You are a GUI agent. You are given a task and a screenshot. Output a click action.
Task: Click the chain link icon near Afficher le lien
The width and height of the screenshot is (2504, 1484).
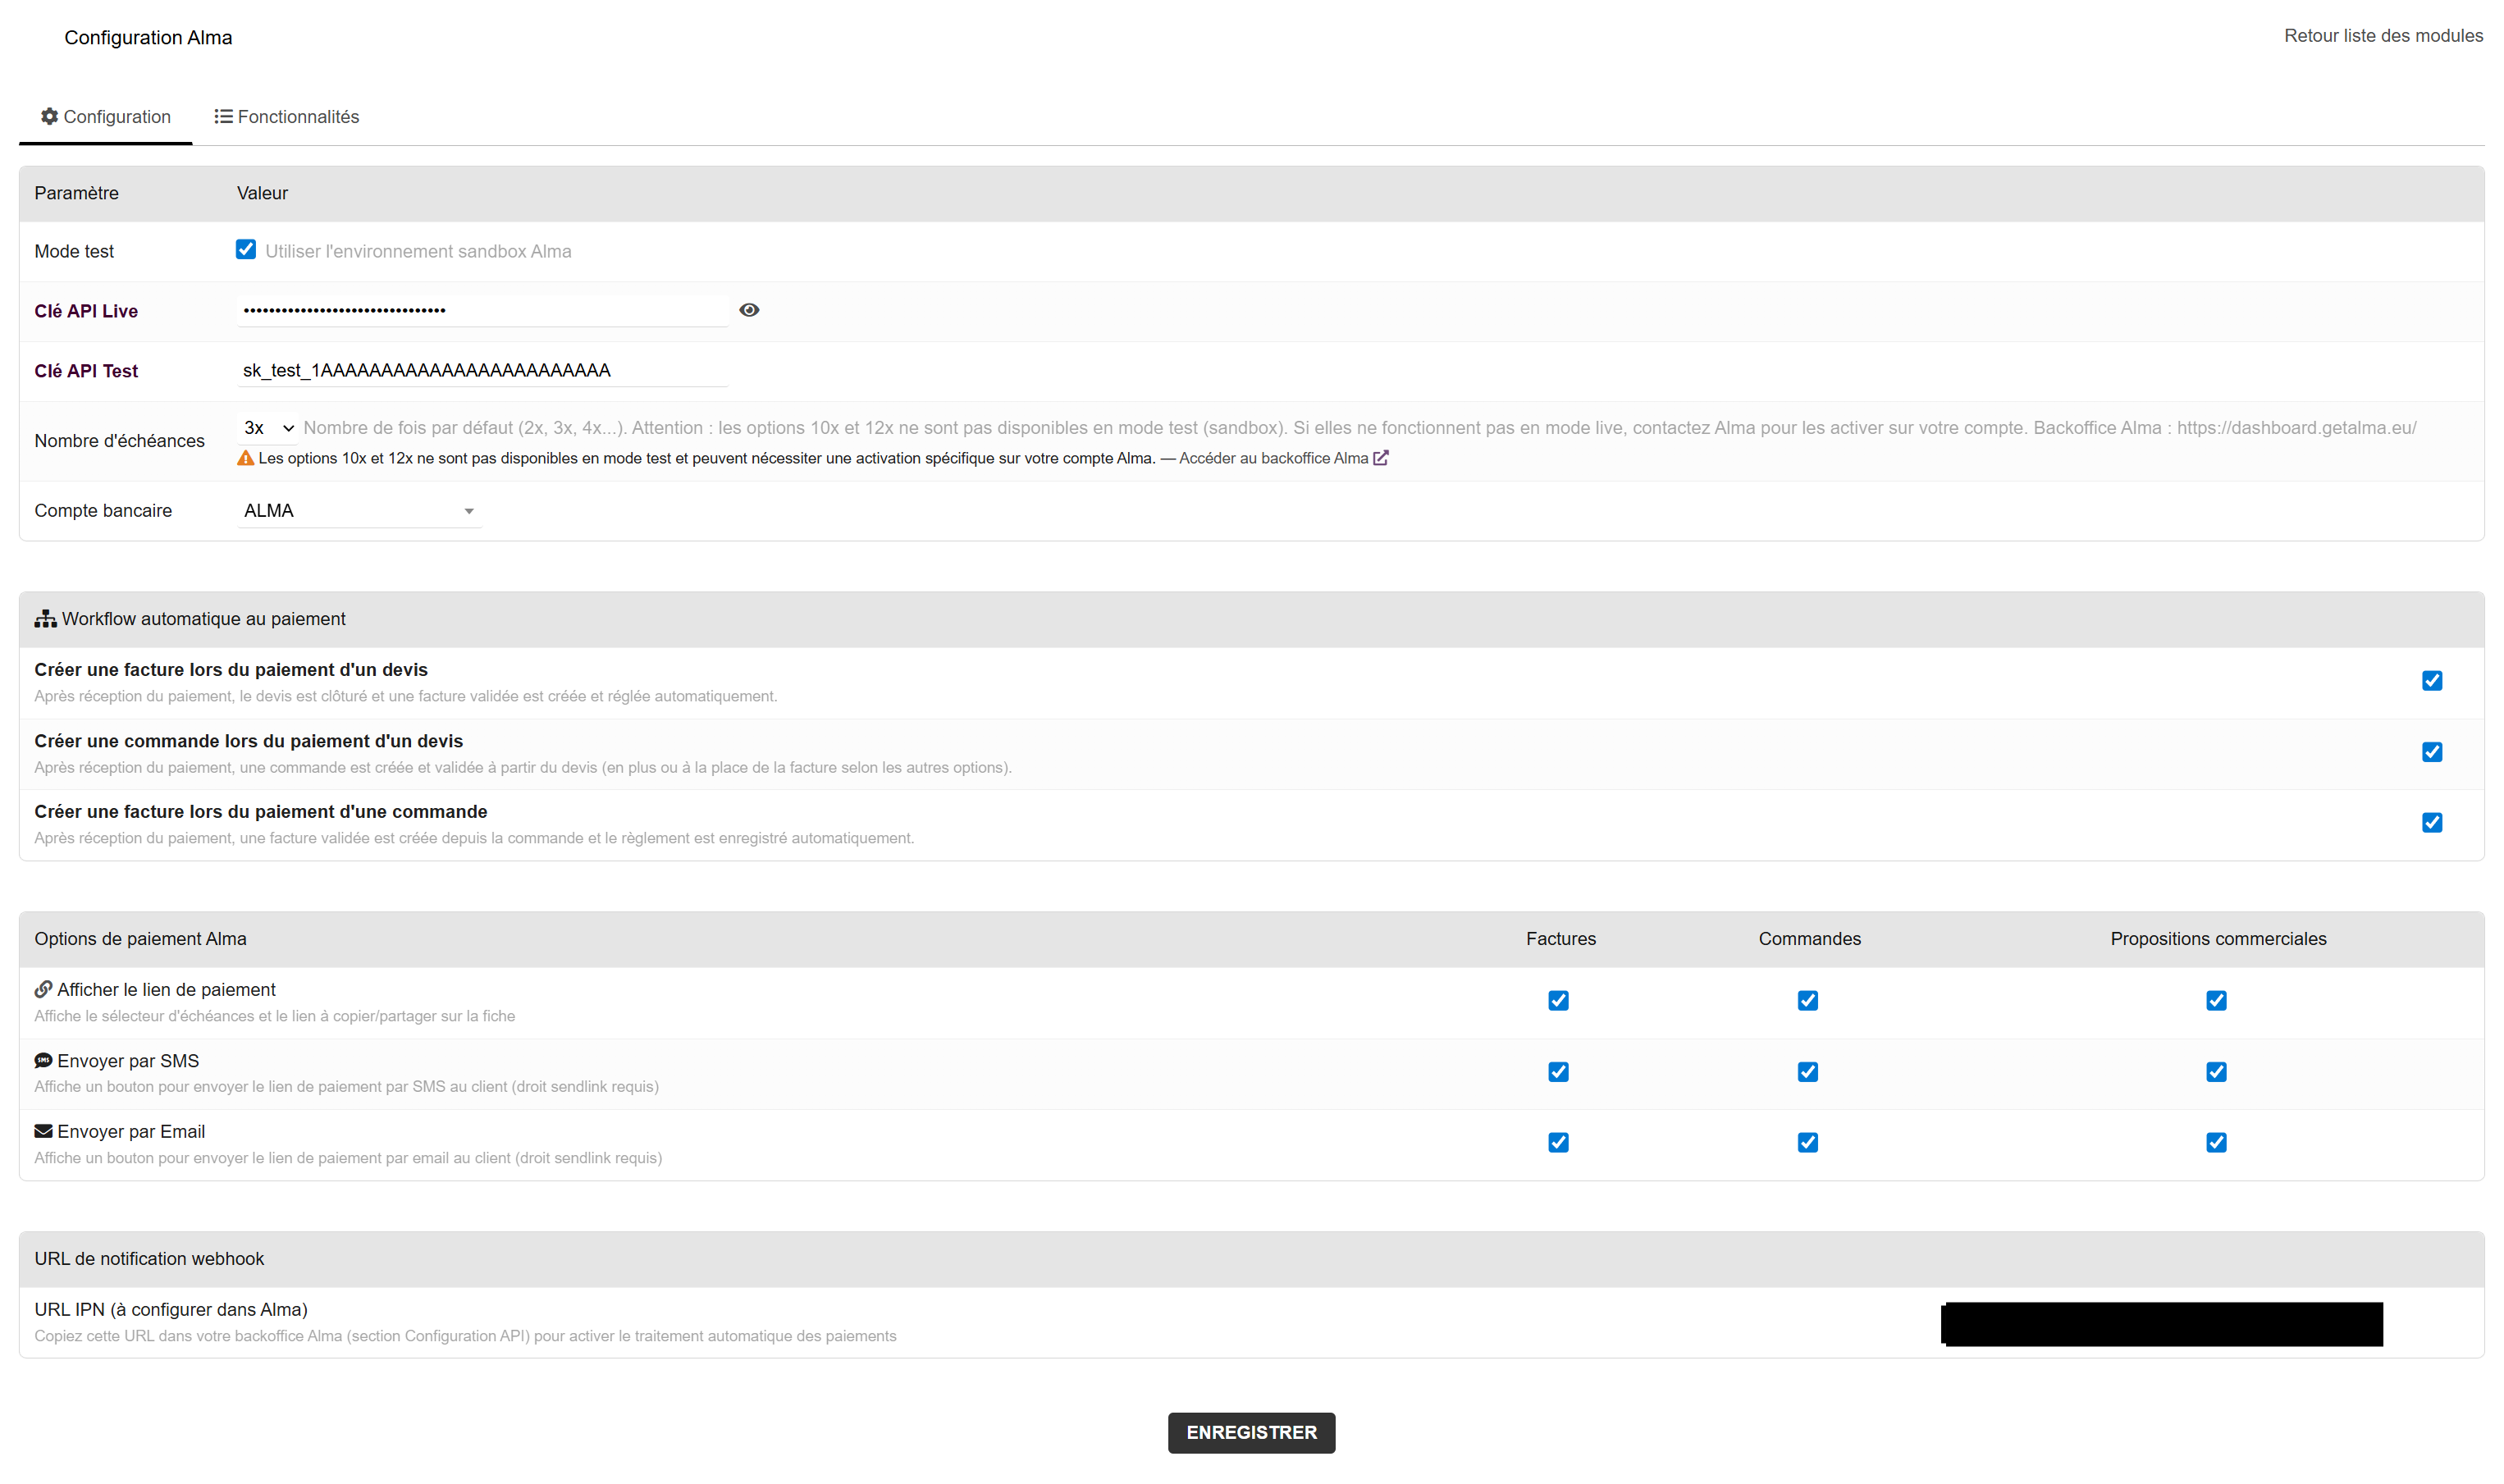tap(43, 989)
